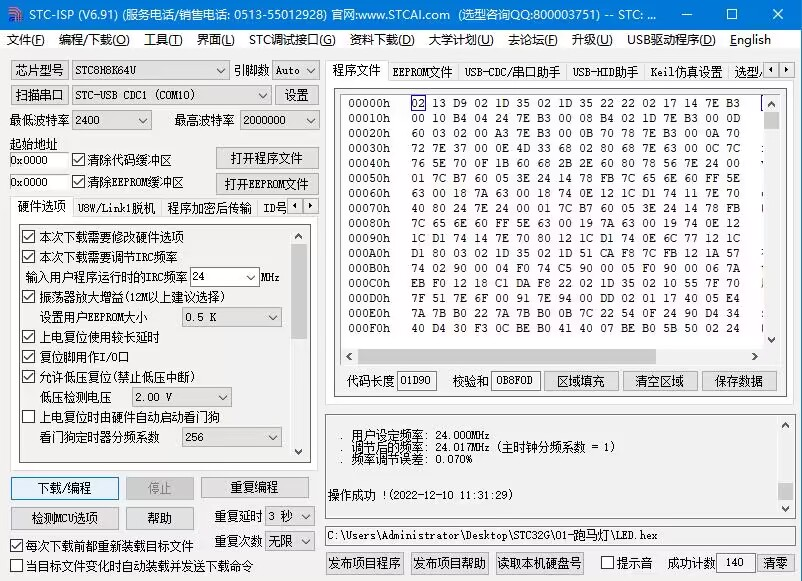Screen dimensions: 802x581
Task: Enable 上电复位时由硬件自动启动看门狗 option
Action: (x=28, y=417)
